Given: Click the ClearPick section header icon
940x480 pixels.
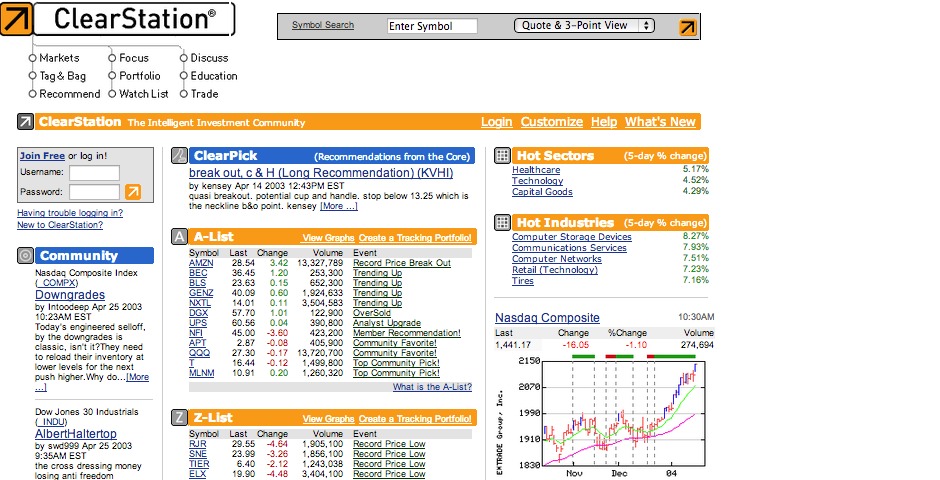Looking at the screenshot, I should click(x=180, y=156).
